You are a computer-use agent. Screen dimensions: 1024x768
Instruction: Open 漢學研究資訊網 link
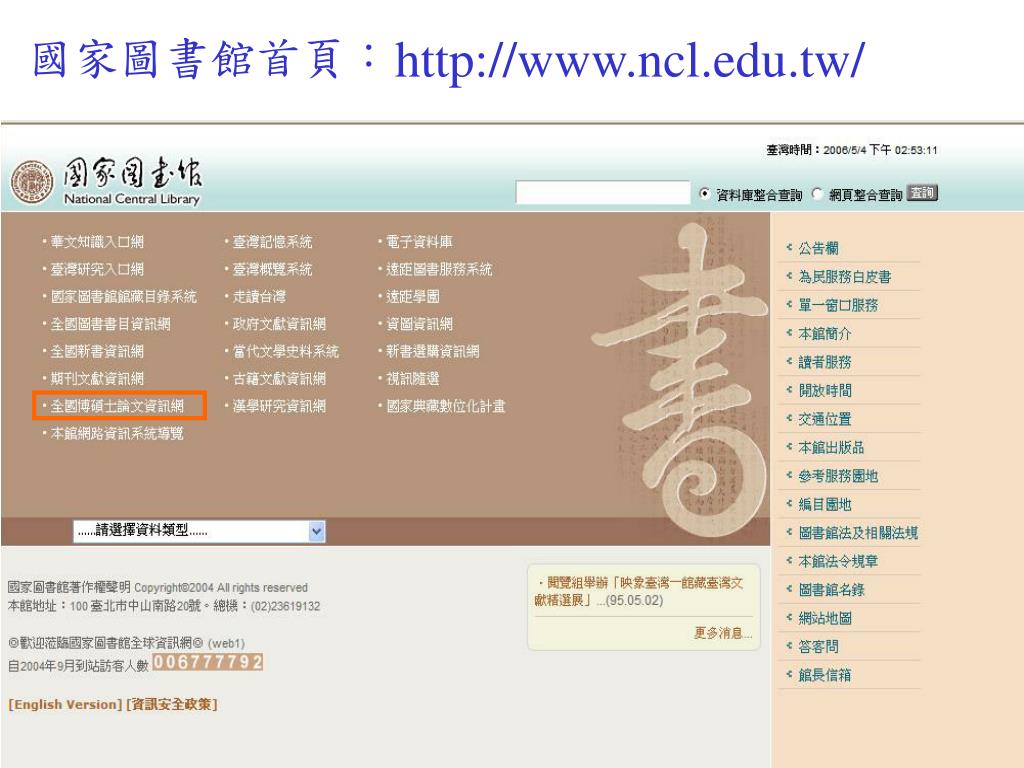click(279, 406)
